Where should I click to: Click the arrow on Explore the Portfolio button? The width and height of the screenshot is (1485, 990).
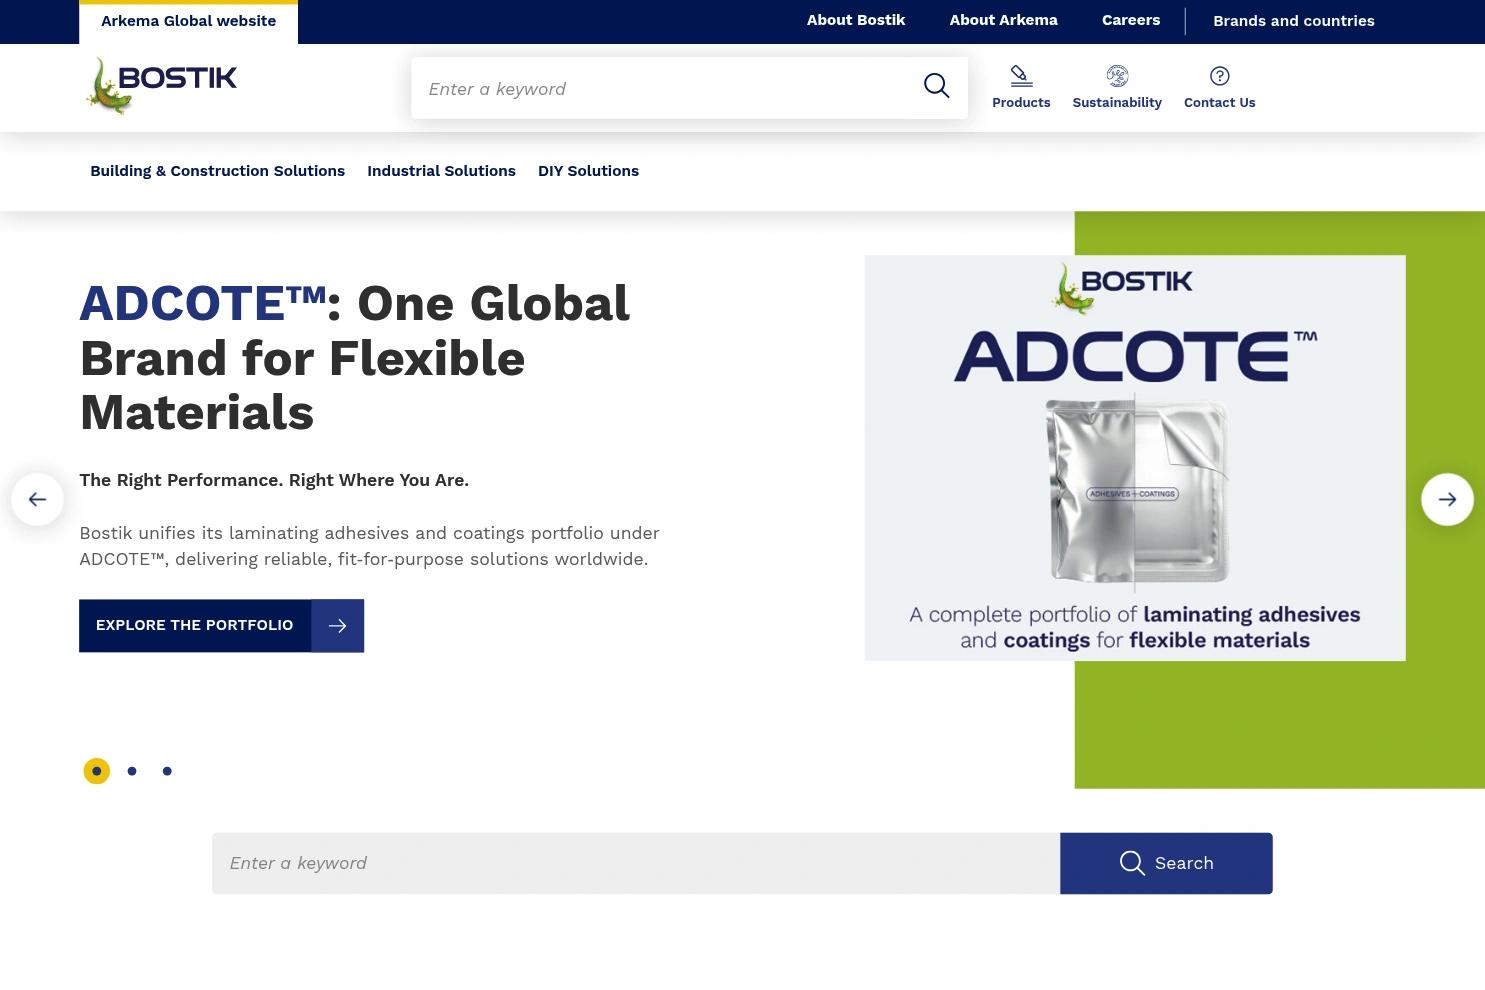pyautogui.click(x=338, y=626)
